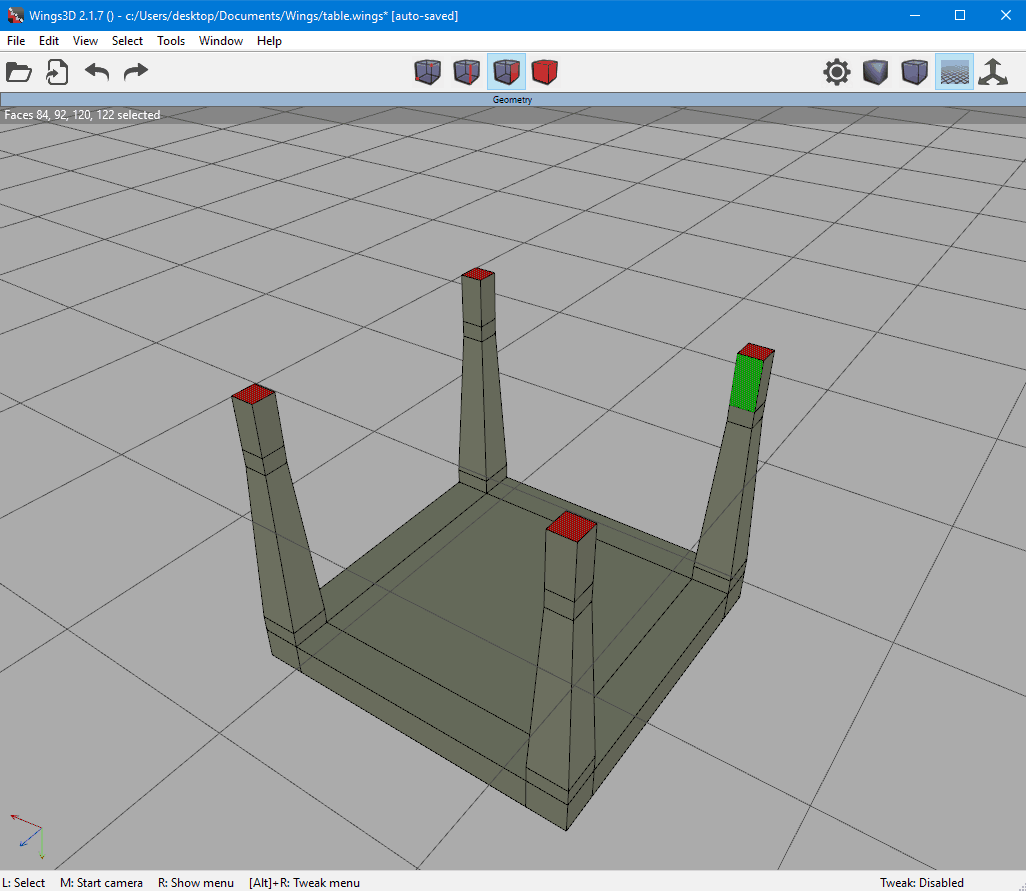Select the face selection mode cube icon
Viewport: 1026px width, 891px height.
506,72
